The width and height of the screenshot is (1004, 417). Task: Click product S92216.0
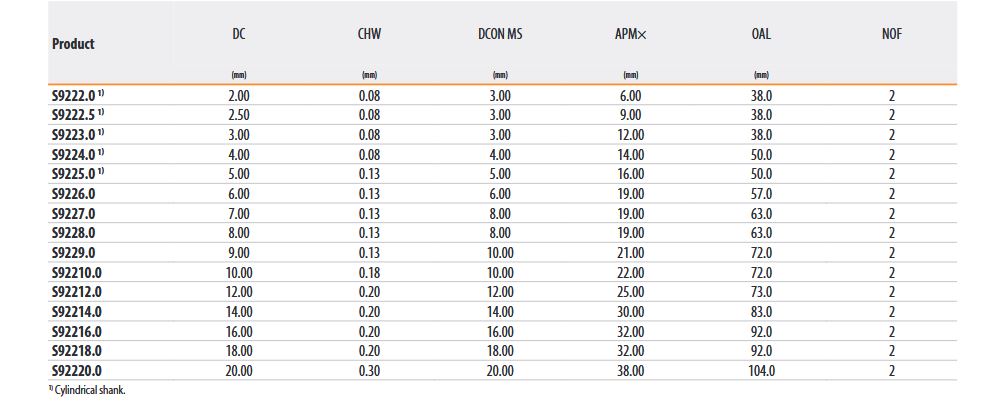point(76,331)
